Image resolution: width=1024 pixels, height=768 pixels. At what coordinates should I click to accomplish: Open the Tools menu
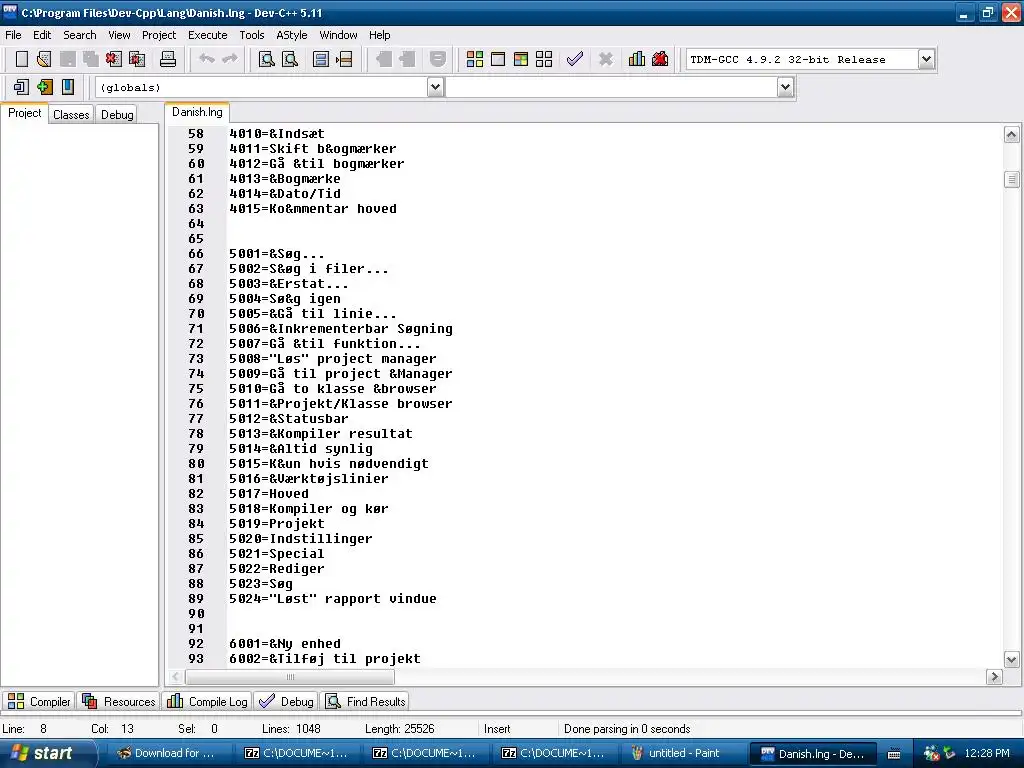tap(251, 35)
